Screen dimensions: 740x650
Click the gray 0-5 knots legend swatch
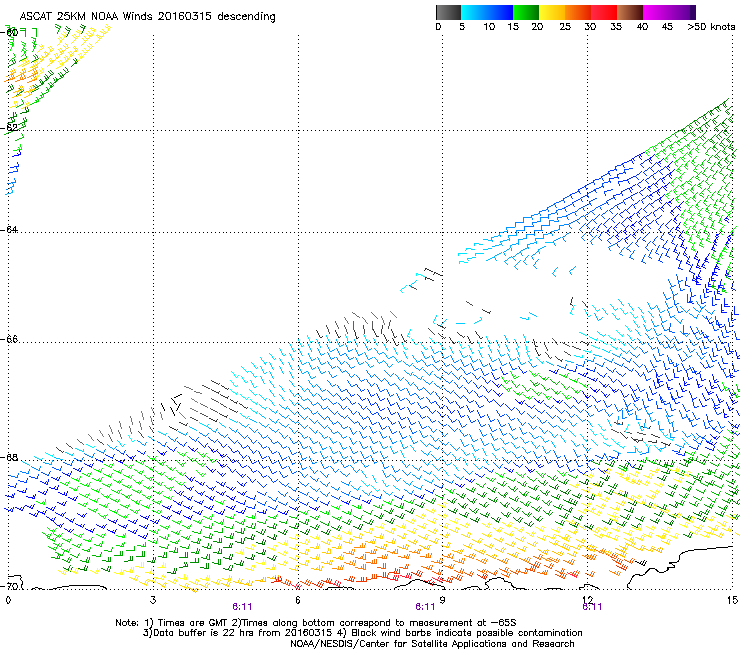[448, 12]
